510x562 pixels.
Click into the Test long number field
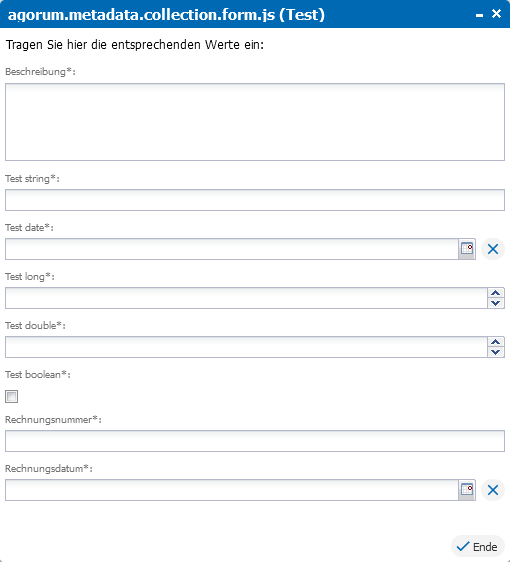tap(246, 298)
